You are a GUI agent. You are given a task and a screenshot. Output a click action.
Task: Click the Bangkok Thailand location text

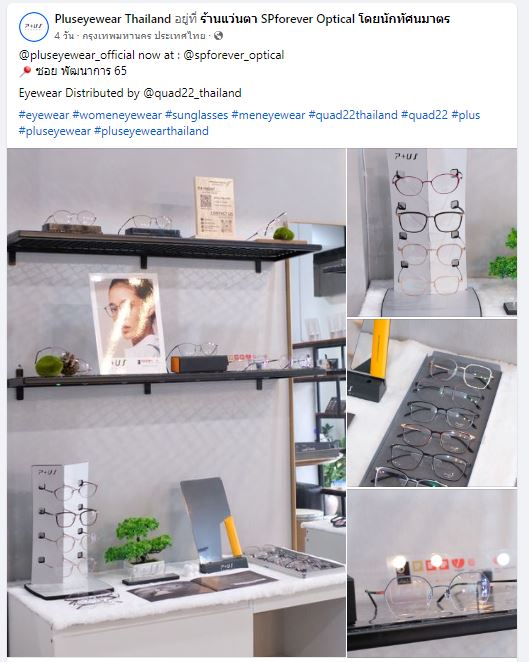point(144,36)
